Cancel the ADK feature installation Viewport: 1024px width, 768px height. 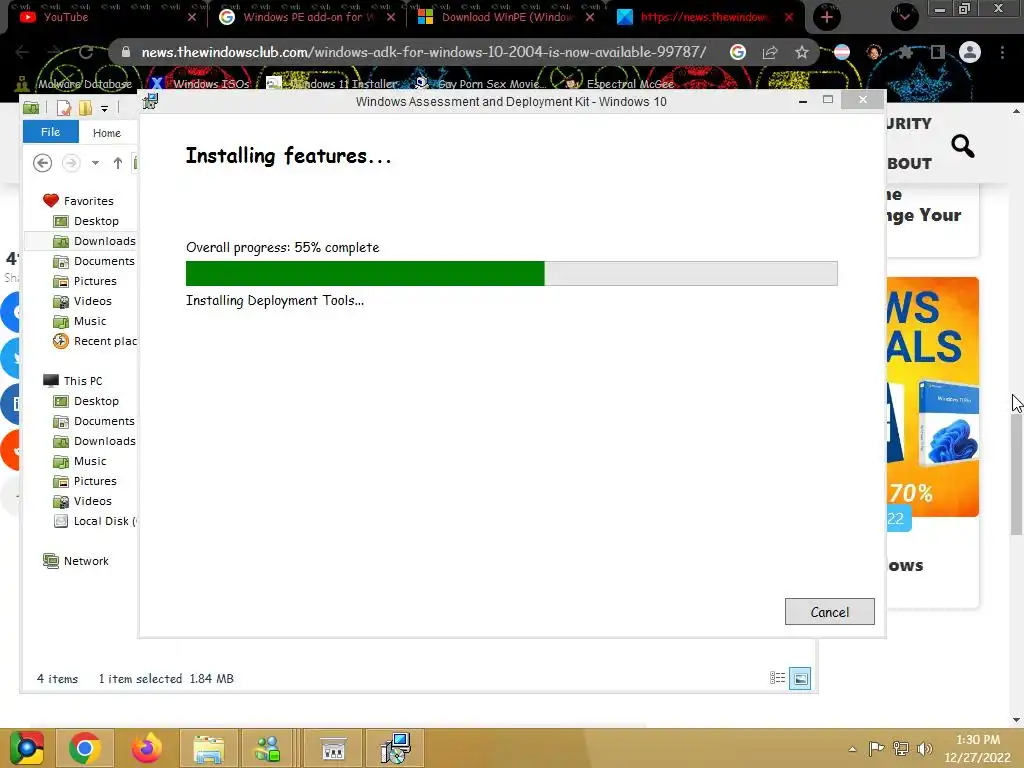click(829, 611)
